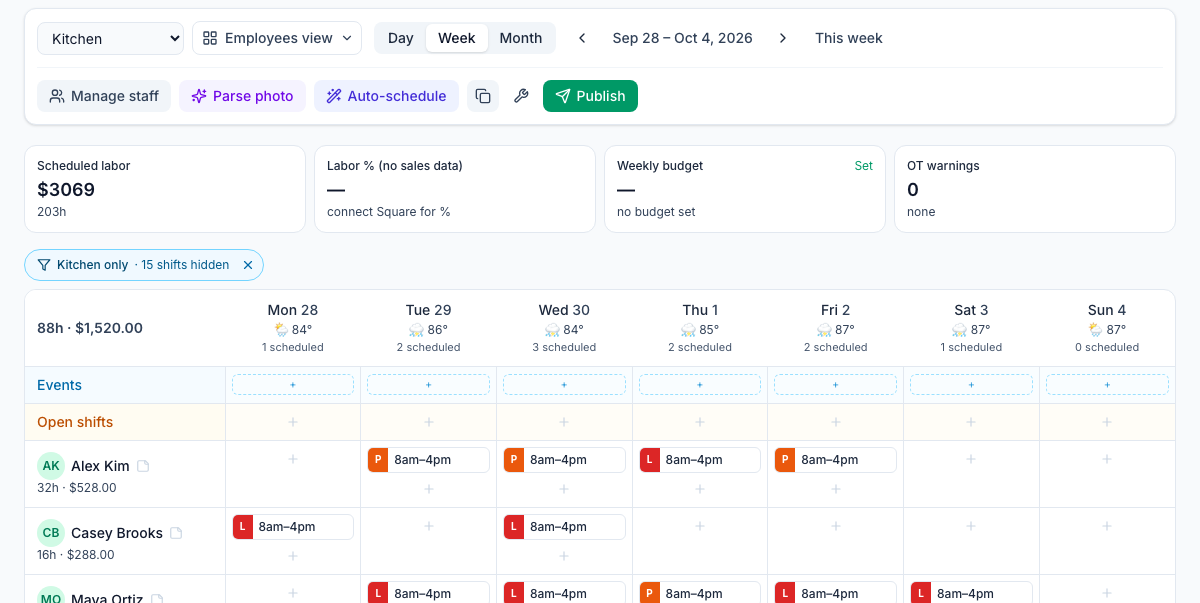
Task: Add open shift on Sat 3
Action: point(971,422)
